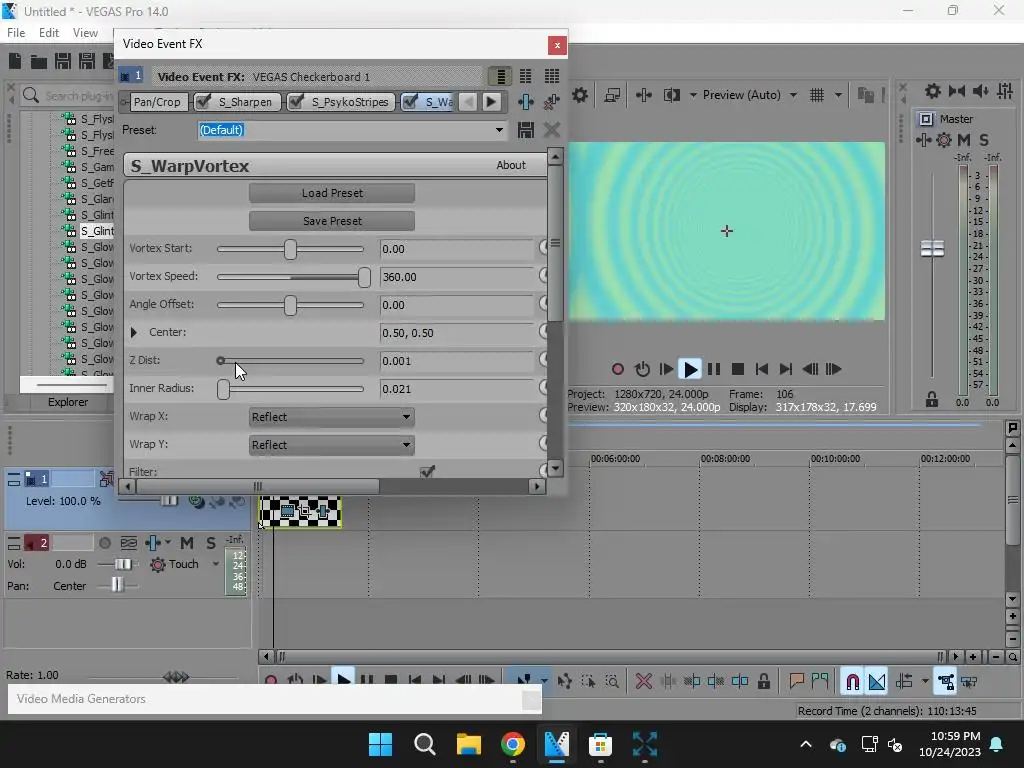Click the Z Dist value field

point(456,361)
